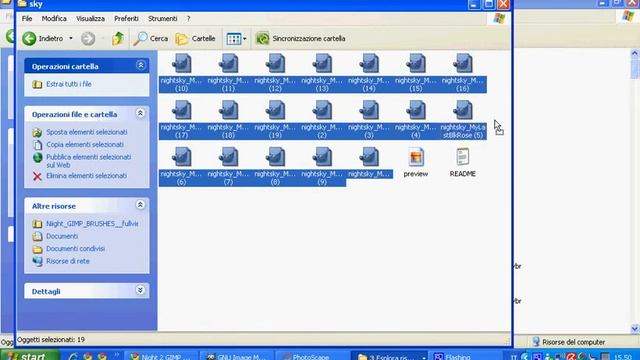Select the unnumbered nightsky_M... brush file
Image resolution: width=640 pixels, height=360 pixels.
pyautogui.click(x=369, y=162)
